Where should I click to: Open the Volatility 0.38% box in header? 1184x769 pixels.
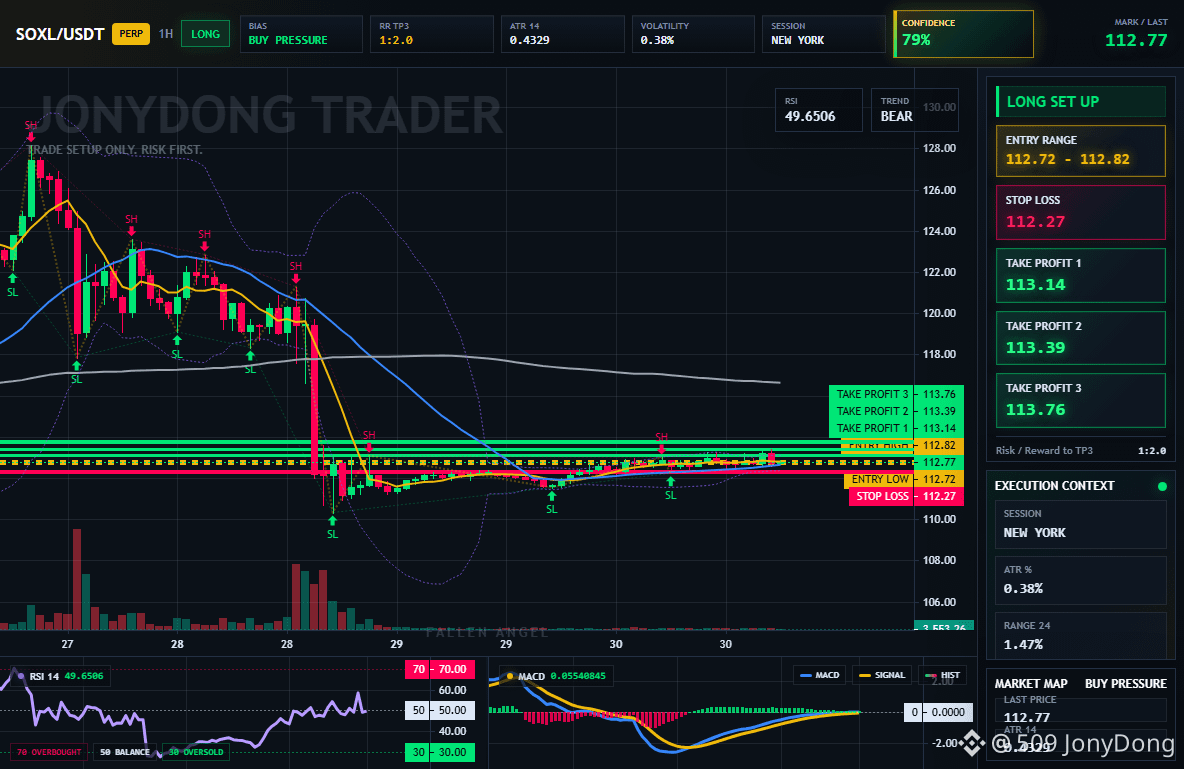pos(693,34)
